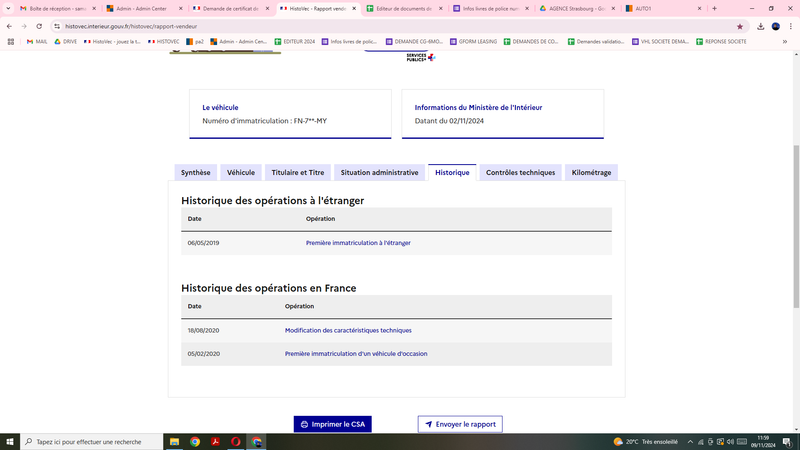Open the EDITEUR 2024 bookmark
The height and width of the screenshot is (450, 800).
click(x=294, y=42)
